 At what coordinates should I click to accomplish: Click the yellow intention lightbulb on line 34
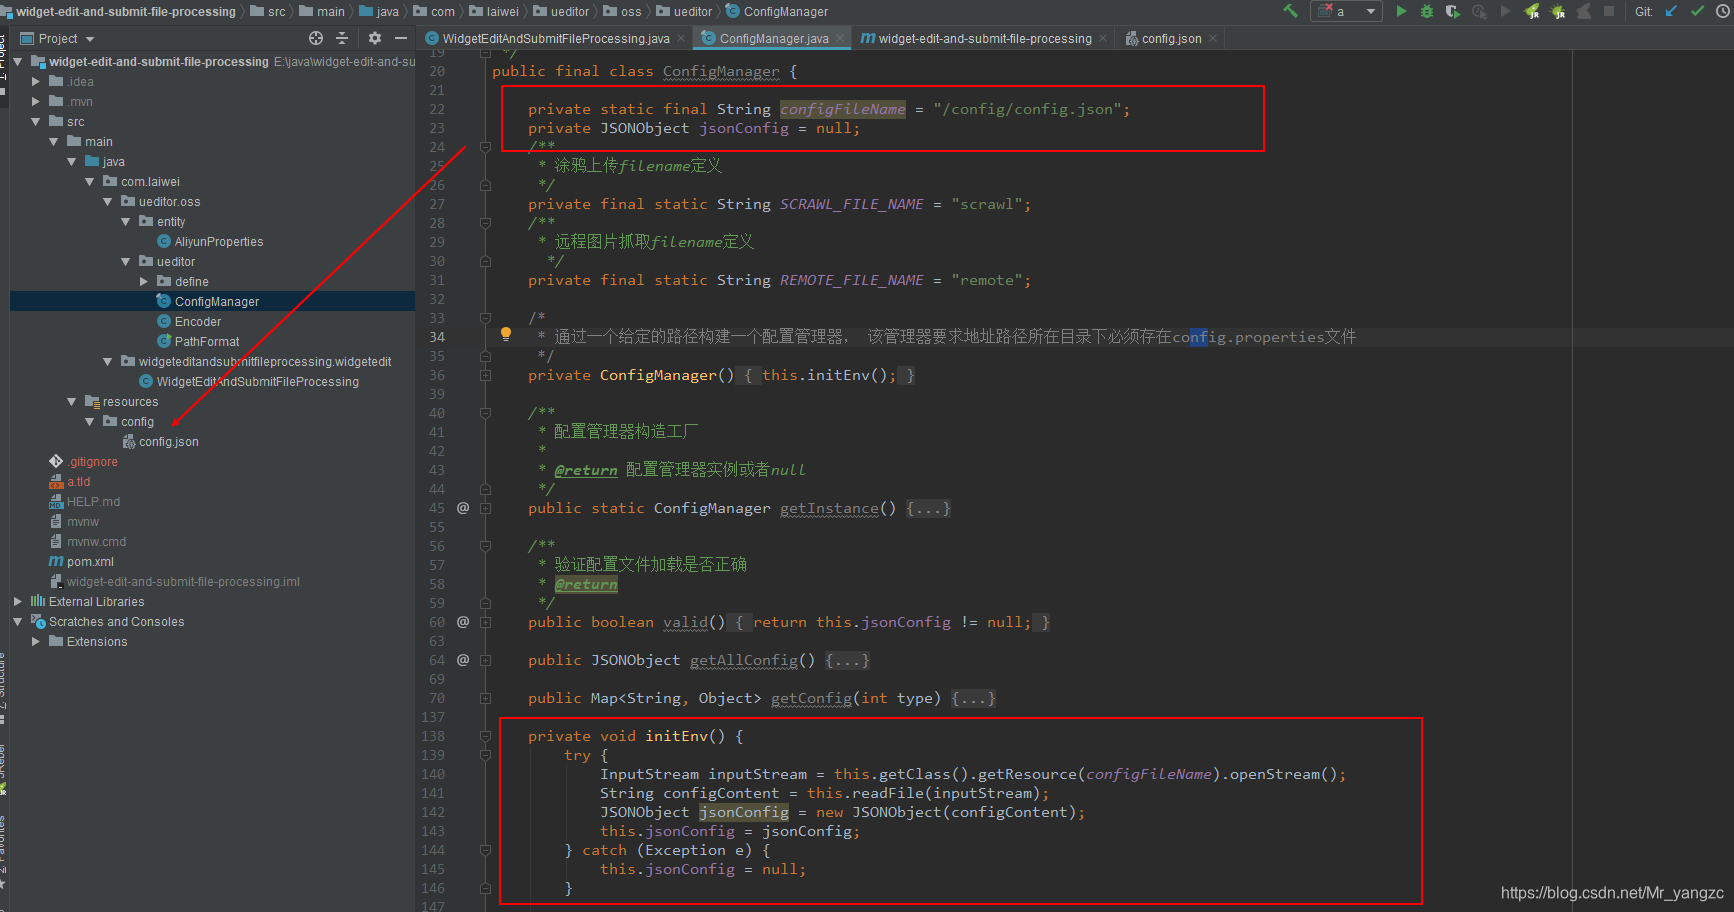pos(506,334)
